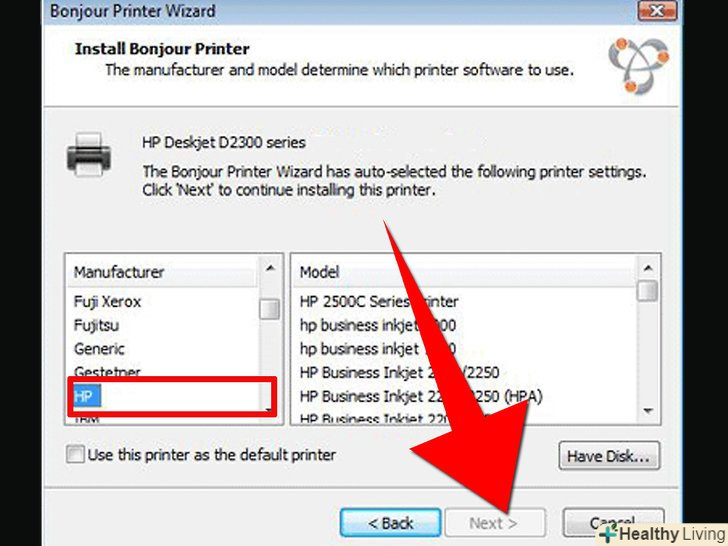Cancel the printer wizard
This screenshot has height=546, width=728.
click(612, 523)
